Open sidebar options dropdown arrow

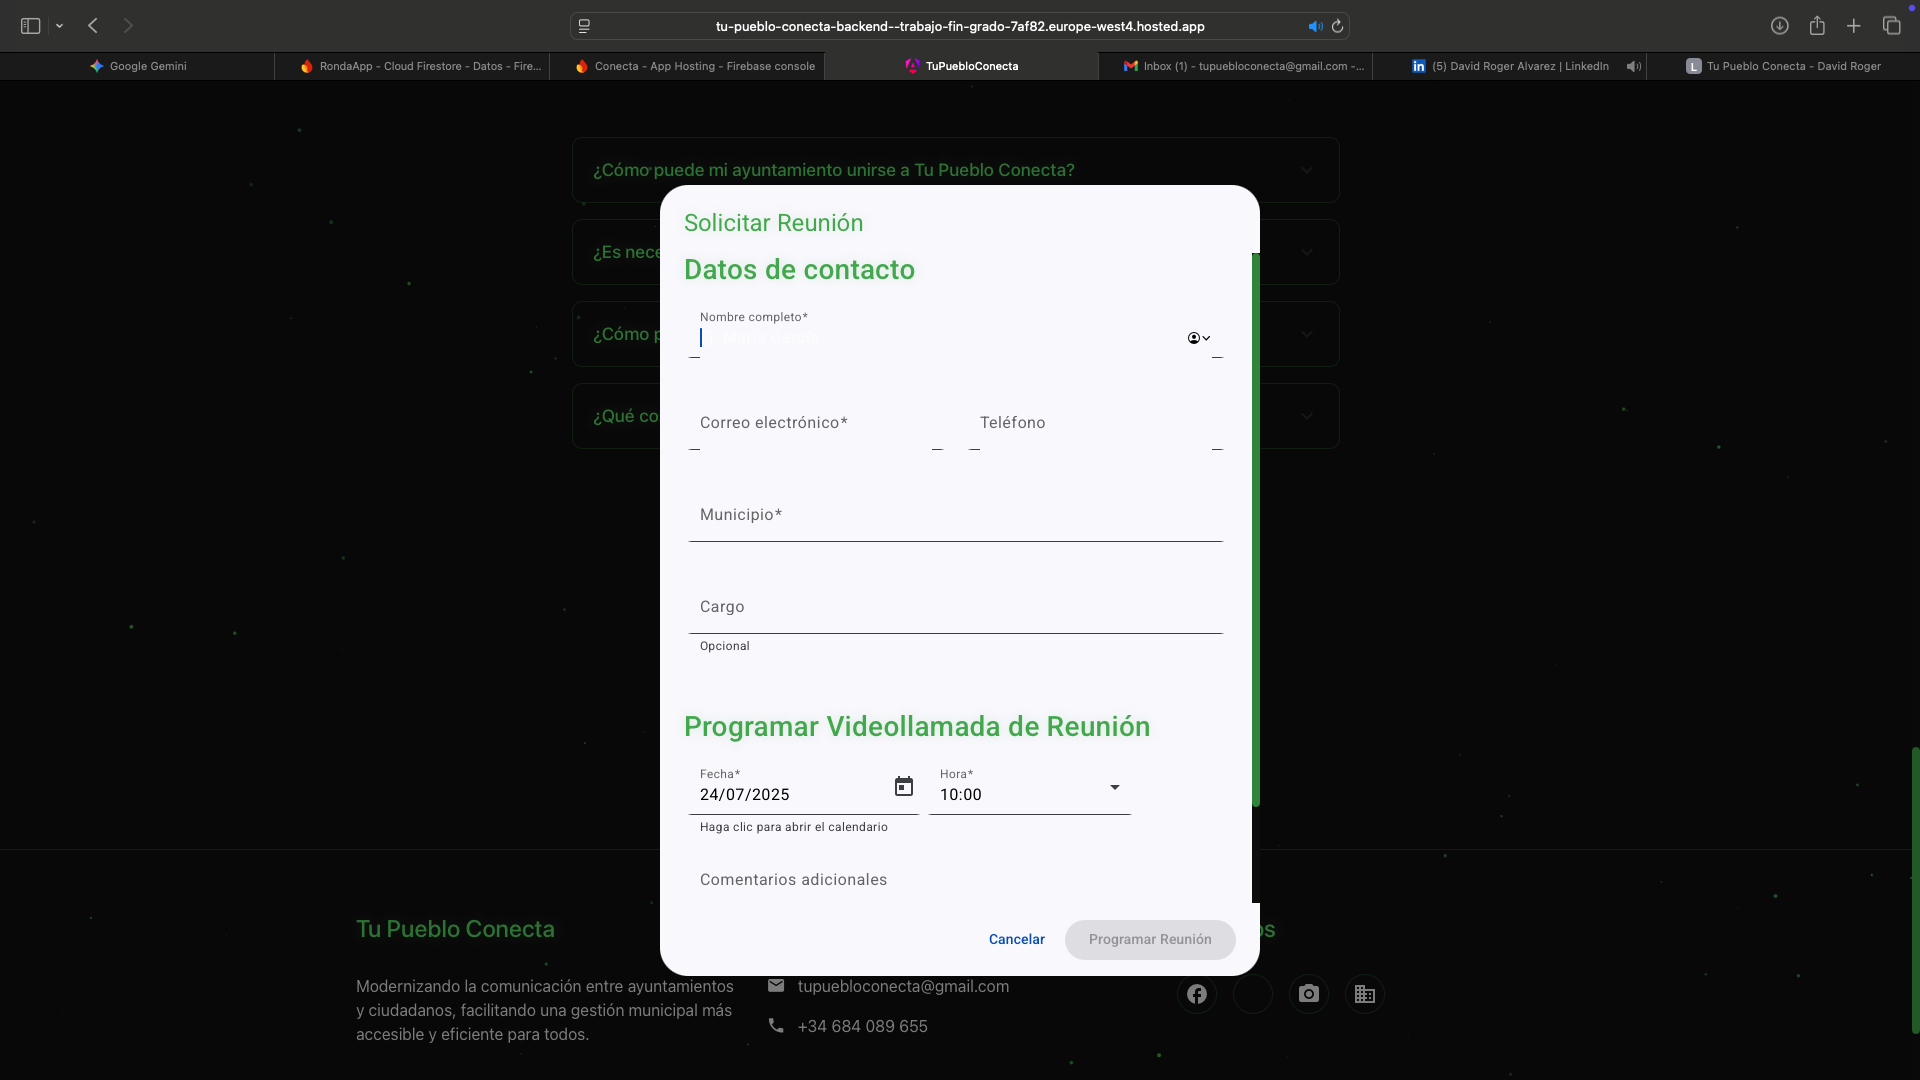[60, 26]
